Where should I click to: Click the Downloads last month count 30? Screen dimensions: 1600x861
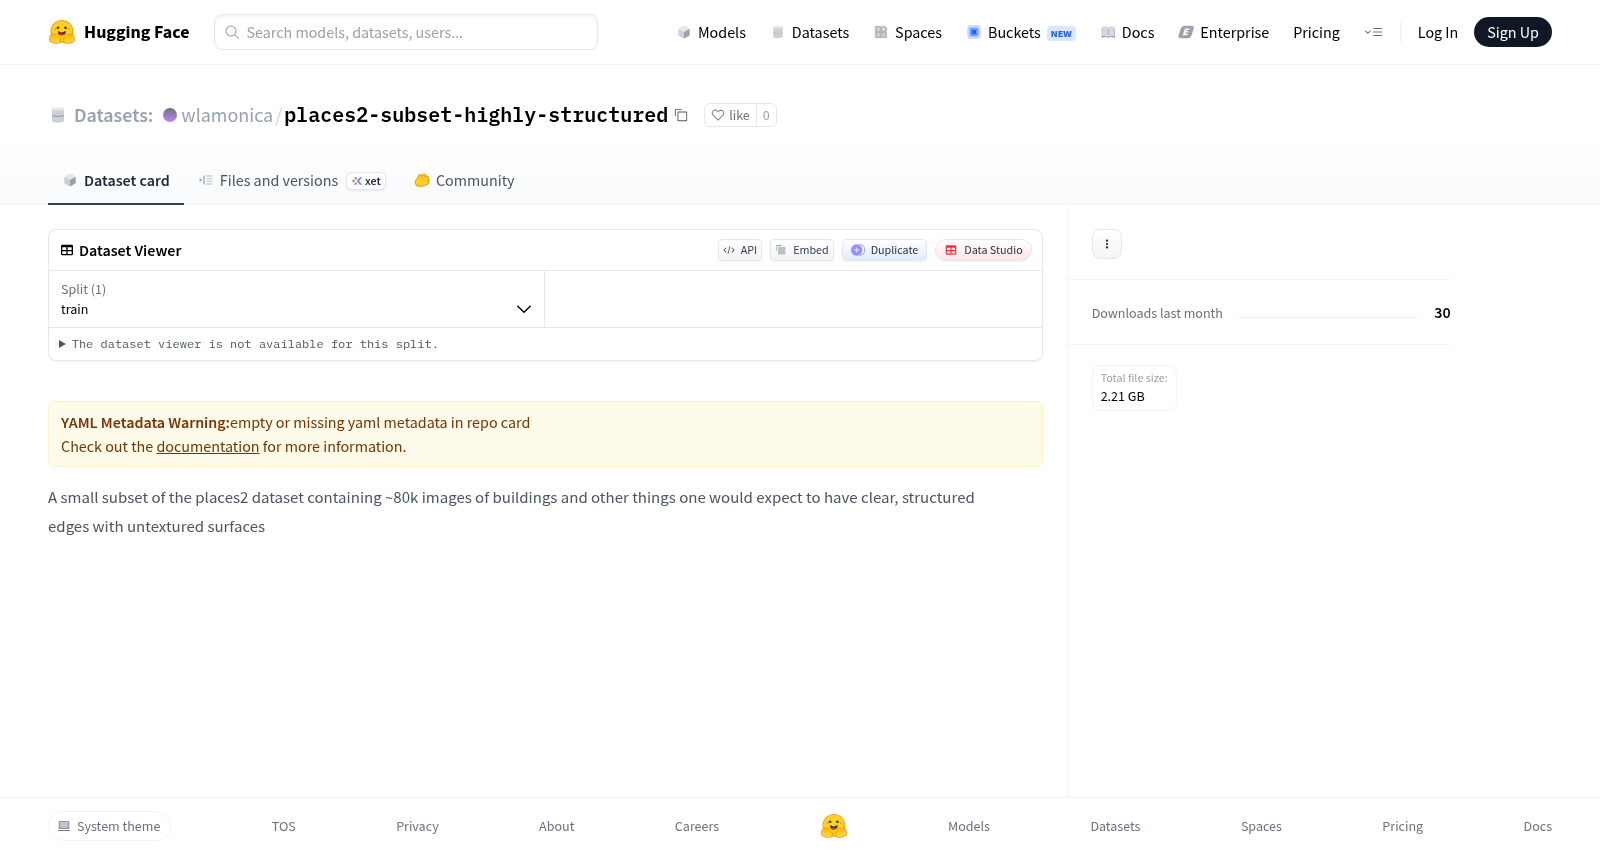click(1442, 313)
